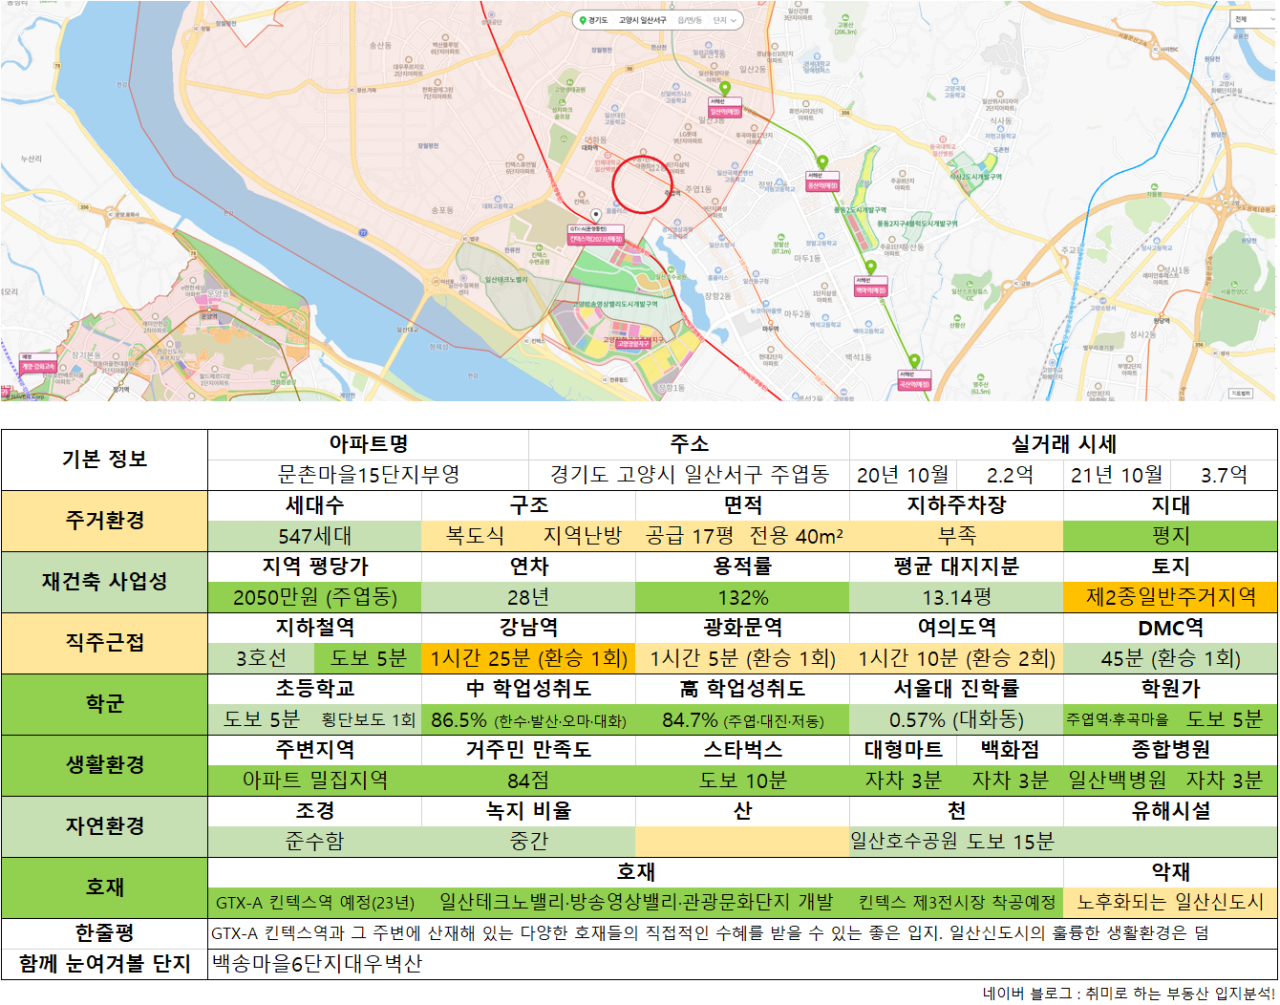Click the 고봉산 mountain icon on map
This screenshot has height=1005, width=1280.
(x=846, y=17)
